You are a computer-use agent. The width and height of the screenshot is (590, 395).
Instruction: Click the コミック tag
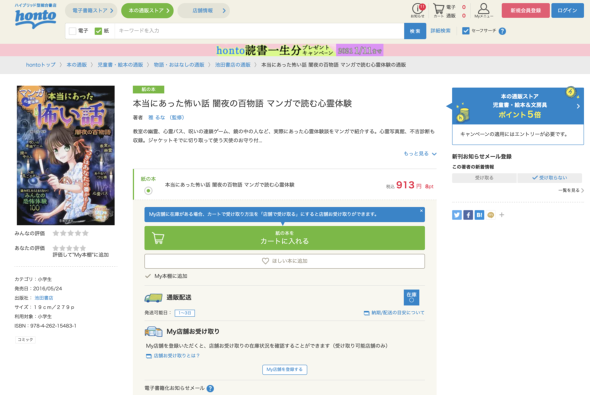[x=25, y=340]
